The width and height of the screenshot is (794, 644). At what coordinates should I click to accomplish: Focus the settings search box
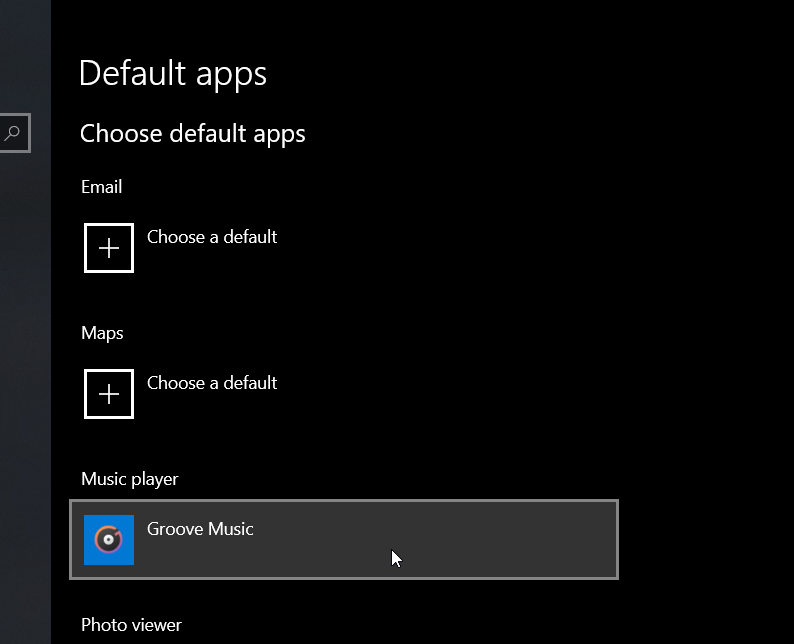(x=8, y=133)
